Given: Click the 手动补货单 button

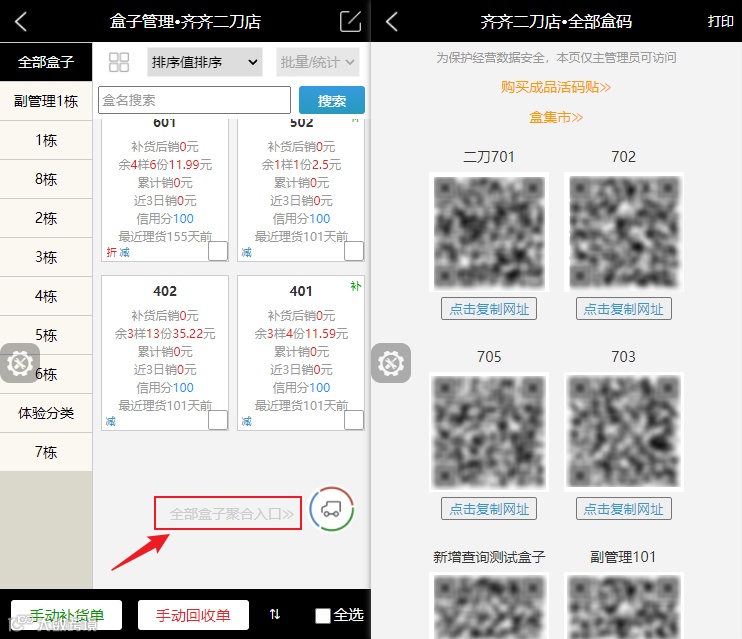Looking at the screenshot, I should tap(66, 615).
